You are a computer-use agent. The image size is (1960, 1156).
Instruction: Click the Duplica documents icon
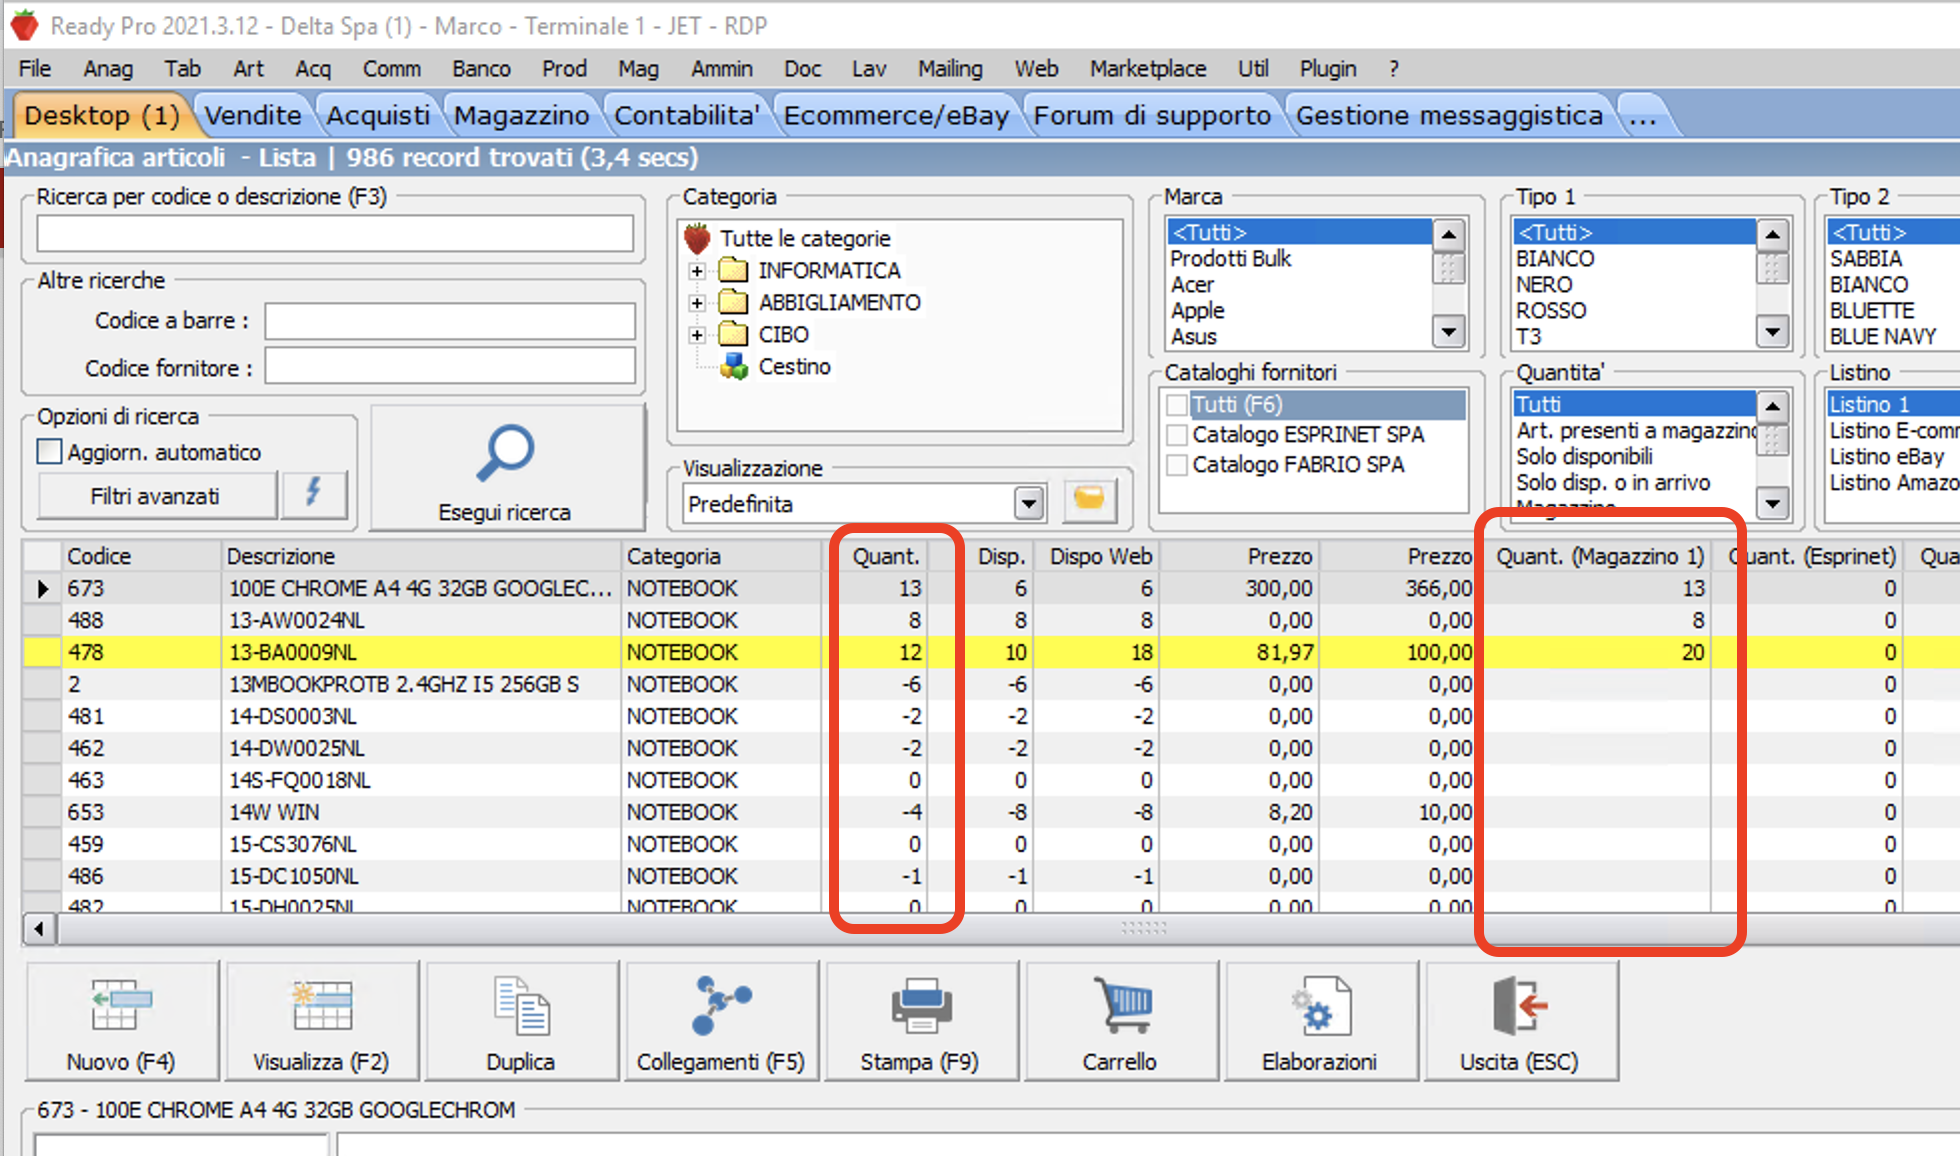click(x=521, y=1006)
